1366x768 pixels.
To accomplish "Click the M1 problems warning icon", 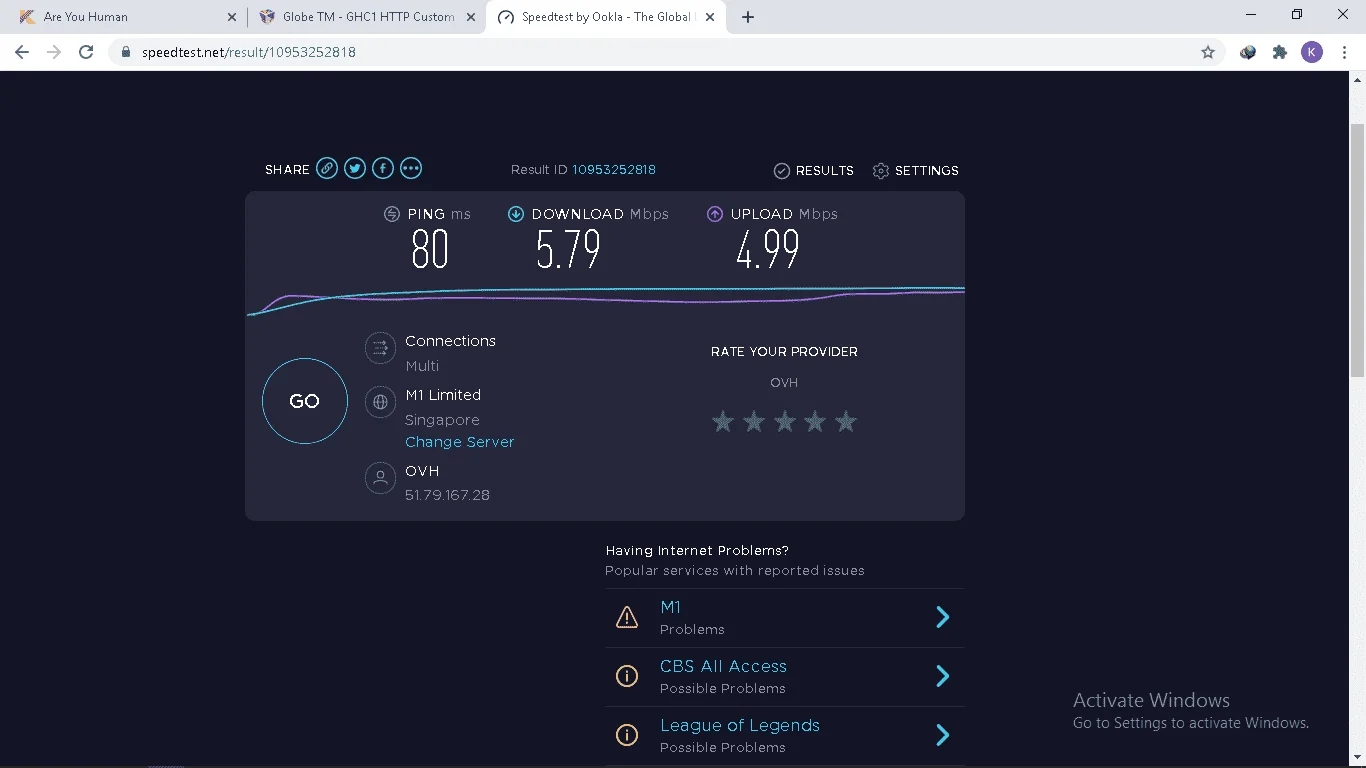I will (627, 617).
